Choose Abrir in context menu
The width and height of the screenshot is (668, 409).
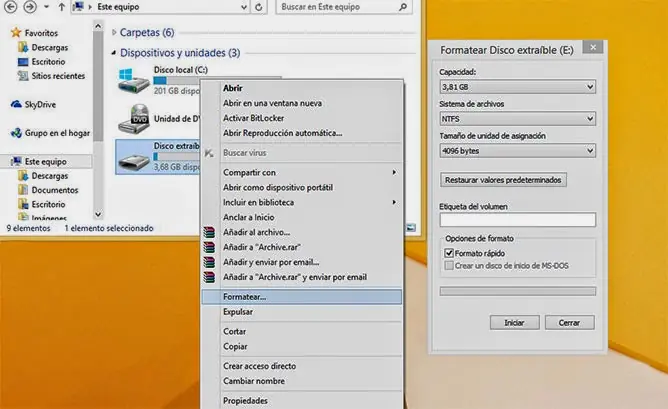pyautogui.click(x=302, y=88)
